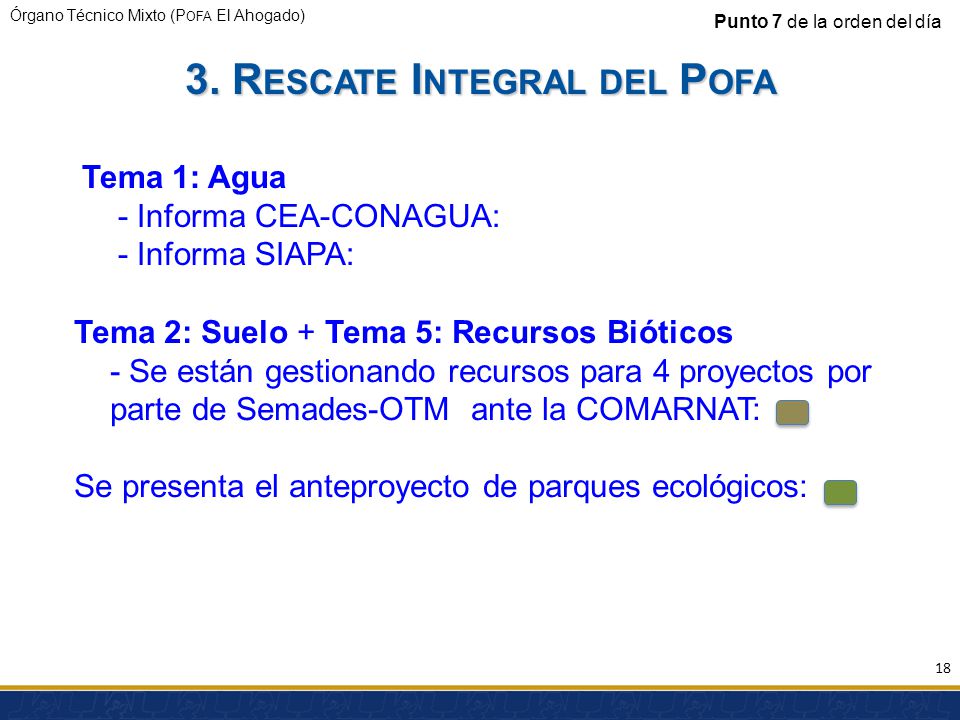The width and height of the screenshot is (960, 720).
Task: Select the title '3. Rescate Integral del Pofa'
Action: pos(481,80)
